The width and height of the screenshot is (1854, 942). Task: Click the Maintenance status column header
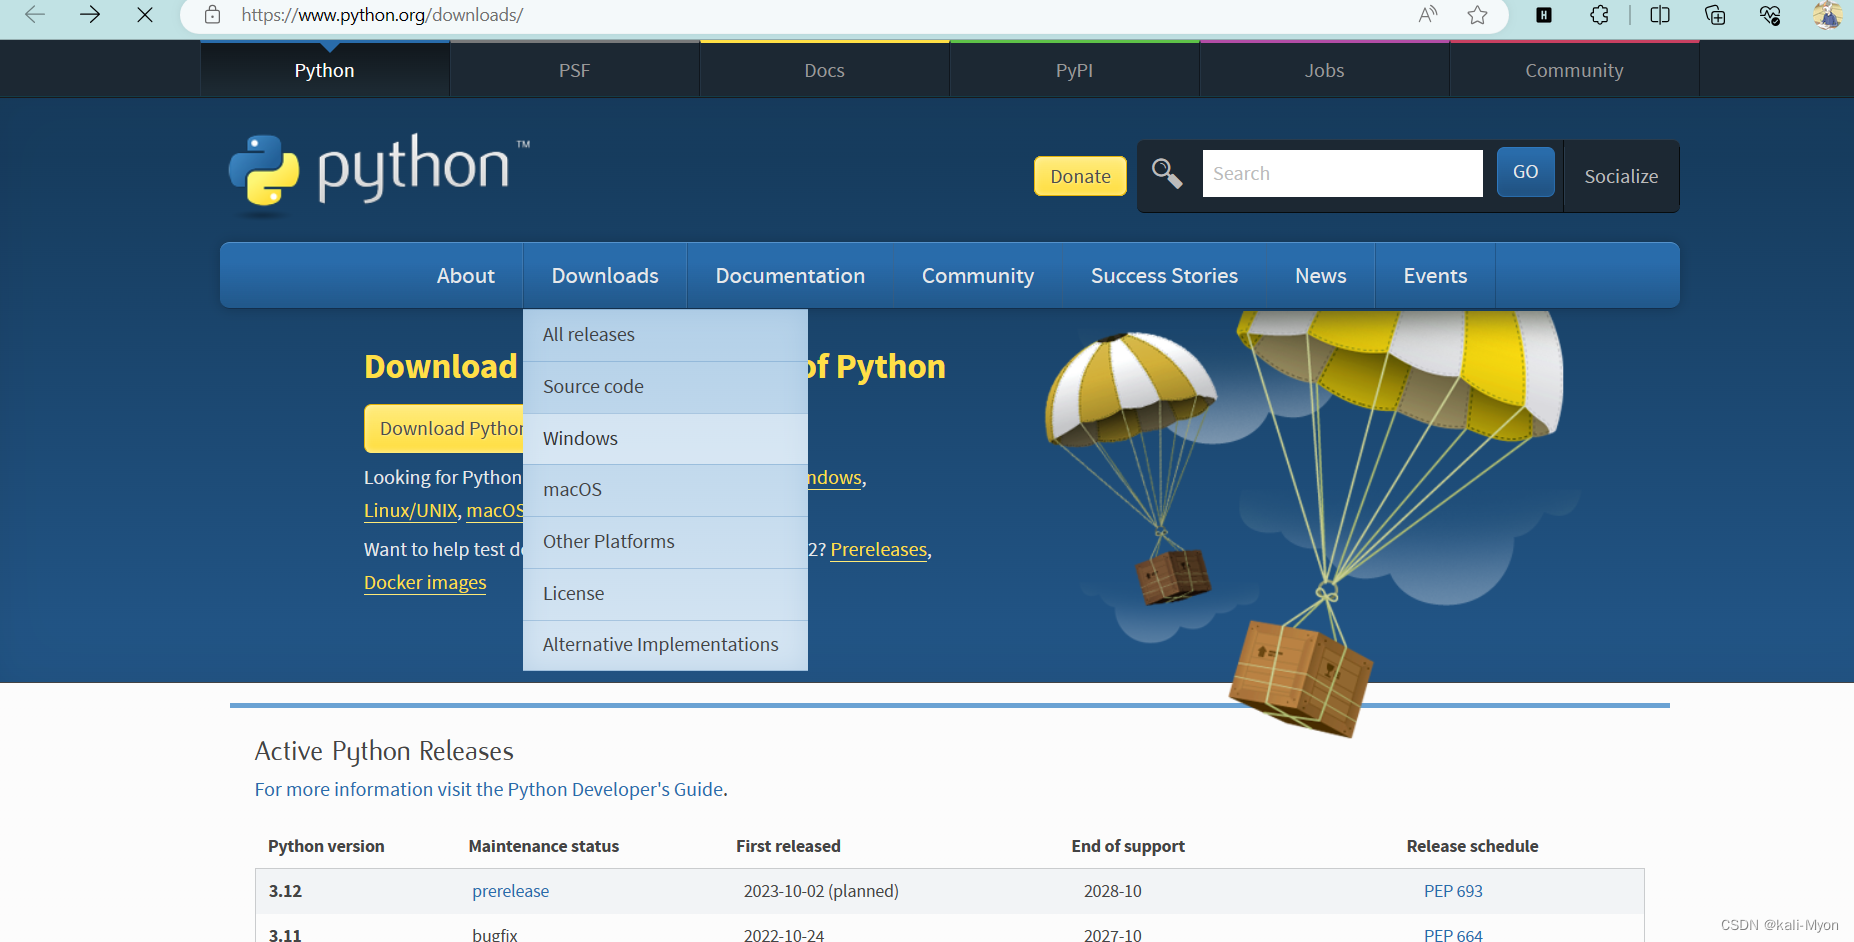pos(544,846)
